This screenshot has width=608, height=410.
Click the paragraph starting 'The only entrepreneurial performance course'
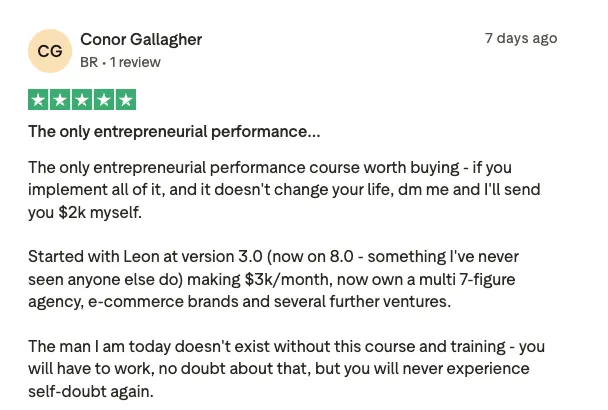[284, 190]
